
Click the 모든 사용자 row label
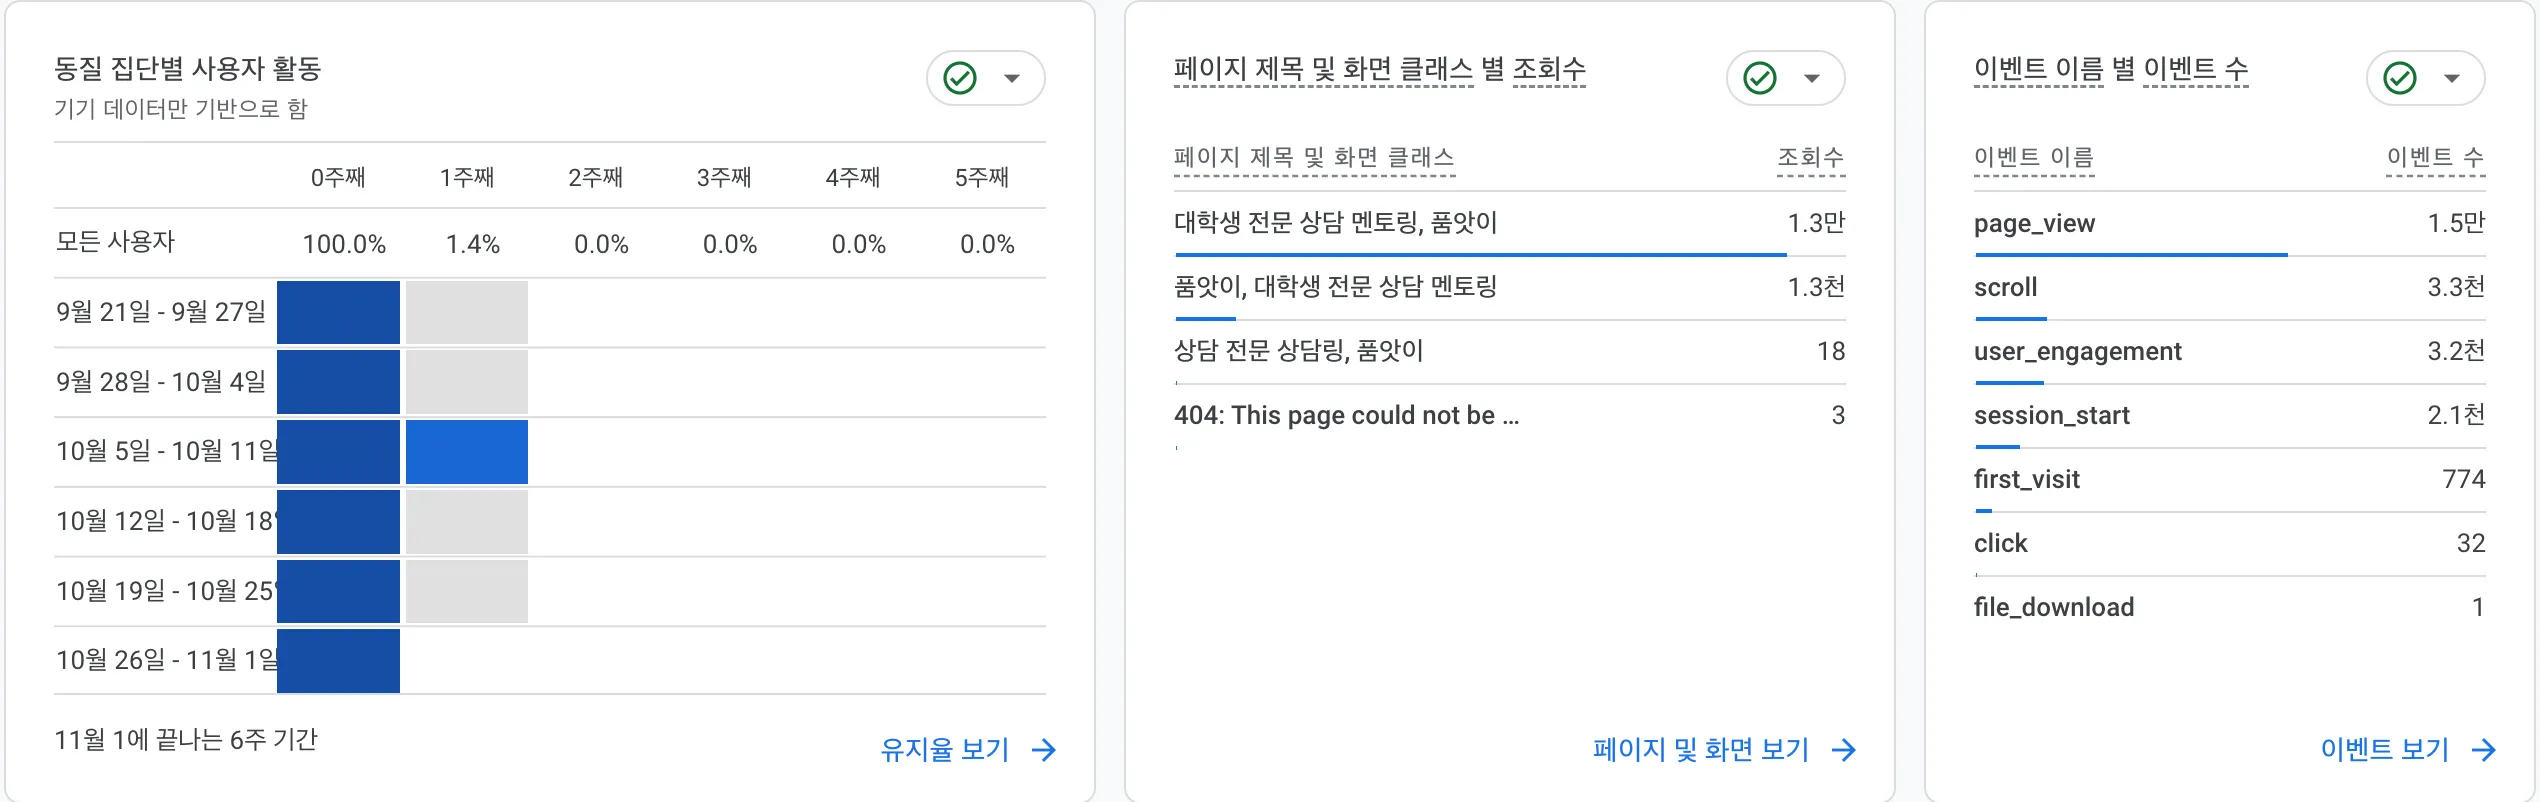click(x=115, y=242)
